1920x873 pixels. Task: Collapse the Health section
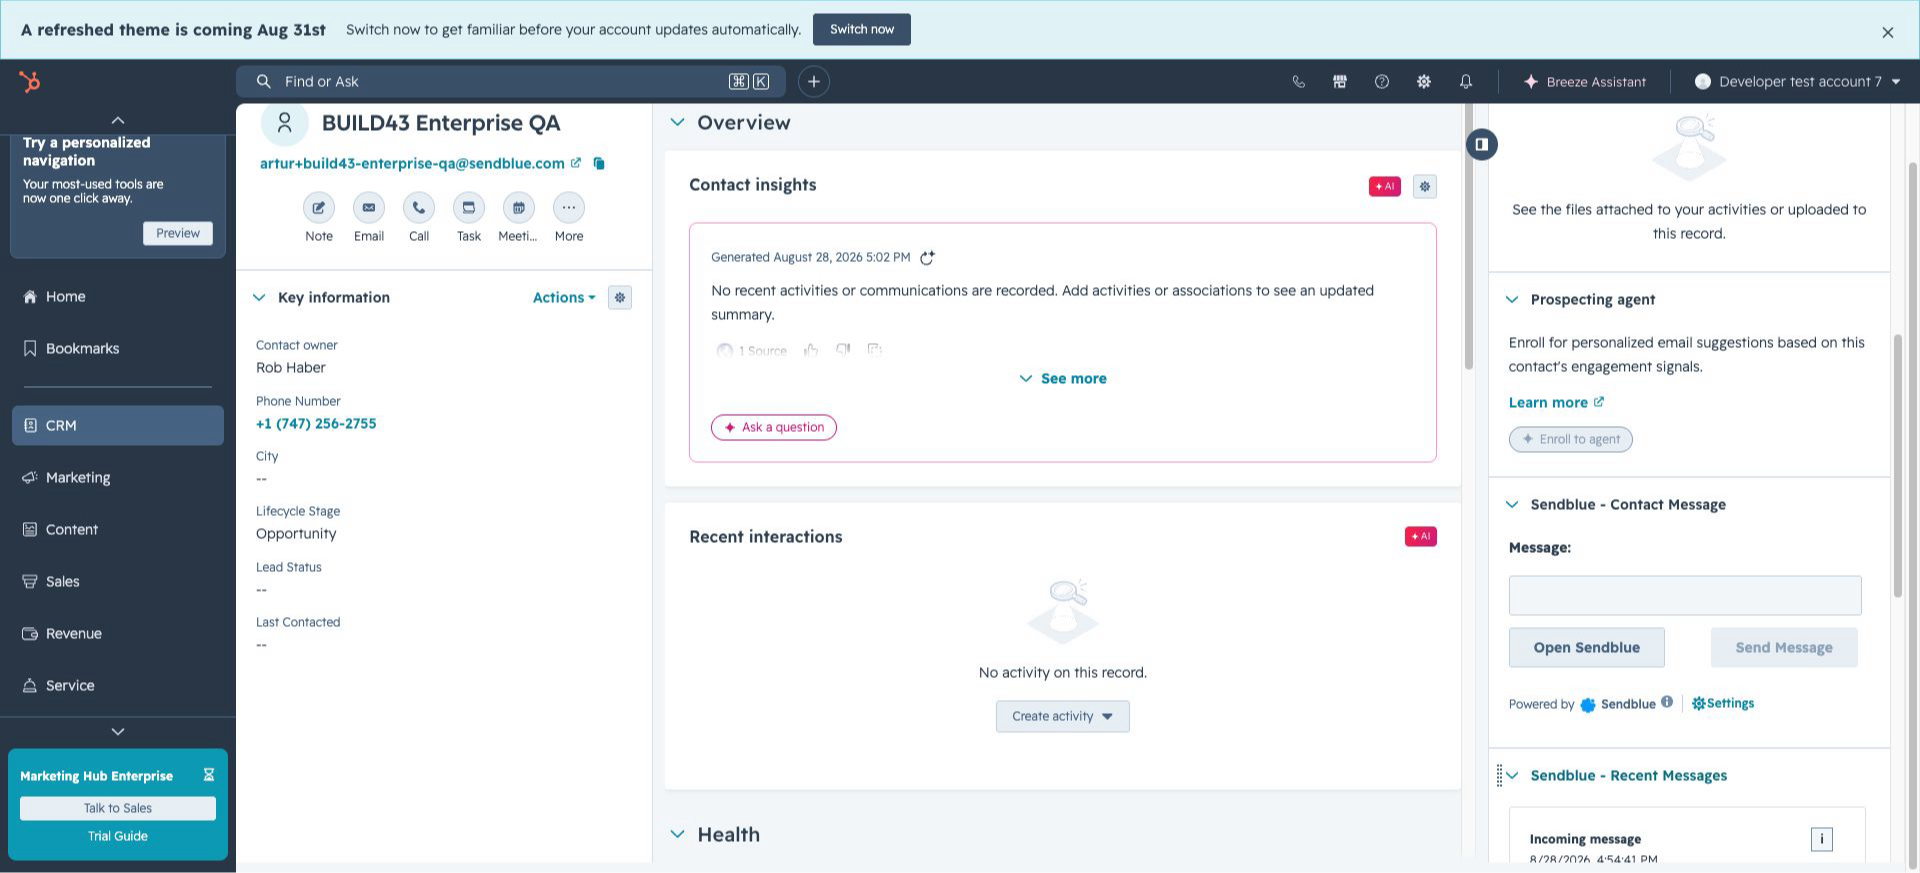click(677, 835)
